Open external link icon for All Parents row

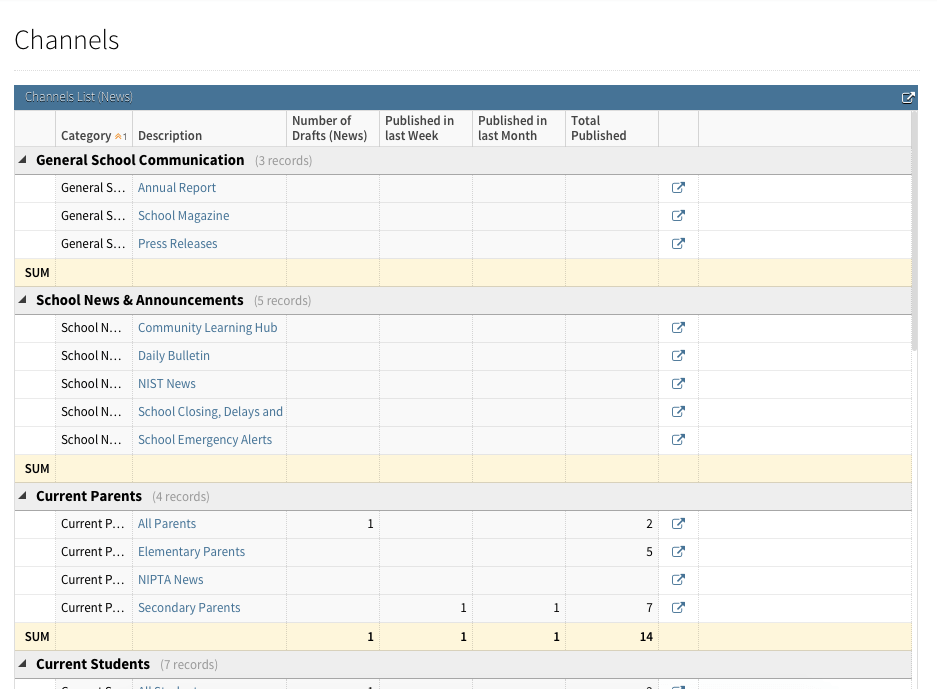(678, 524)
